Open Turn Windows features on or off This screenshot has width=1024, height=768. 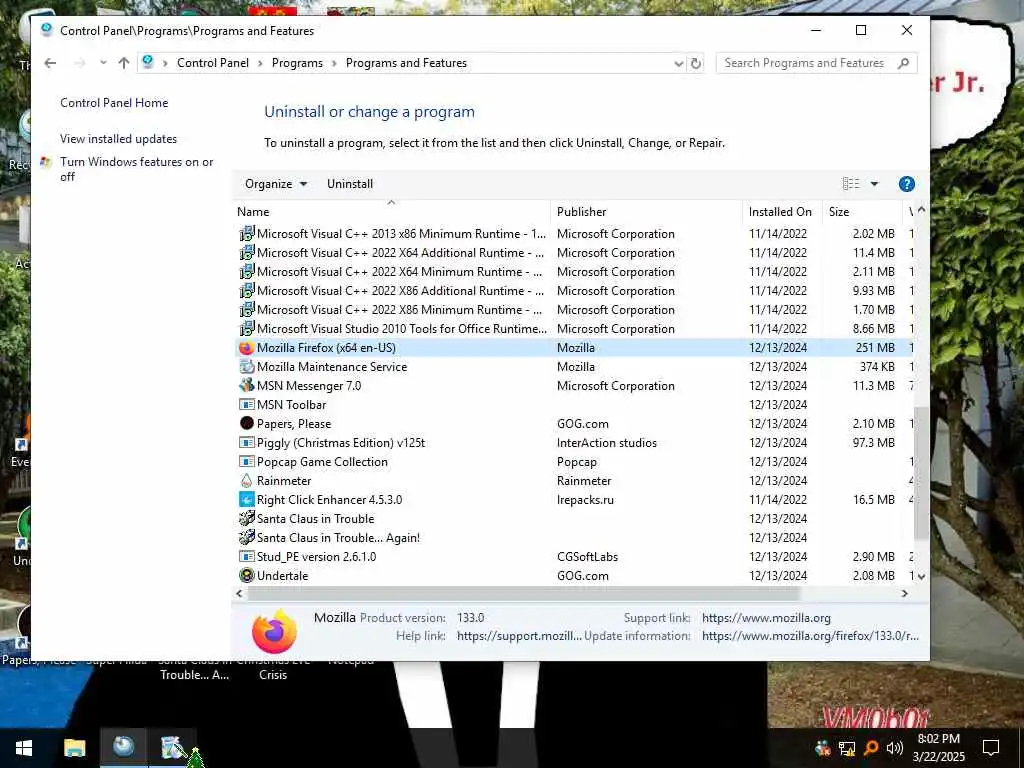point(136,169)
